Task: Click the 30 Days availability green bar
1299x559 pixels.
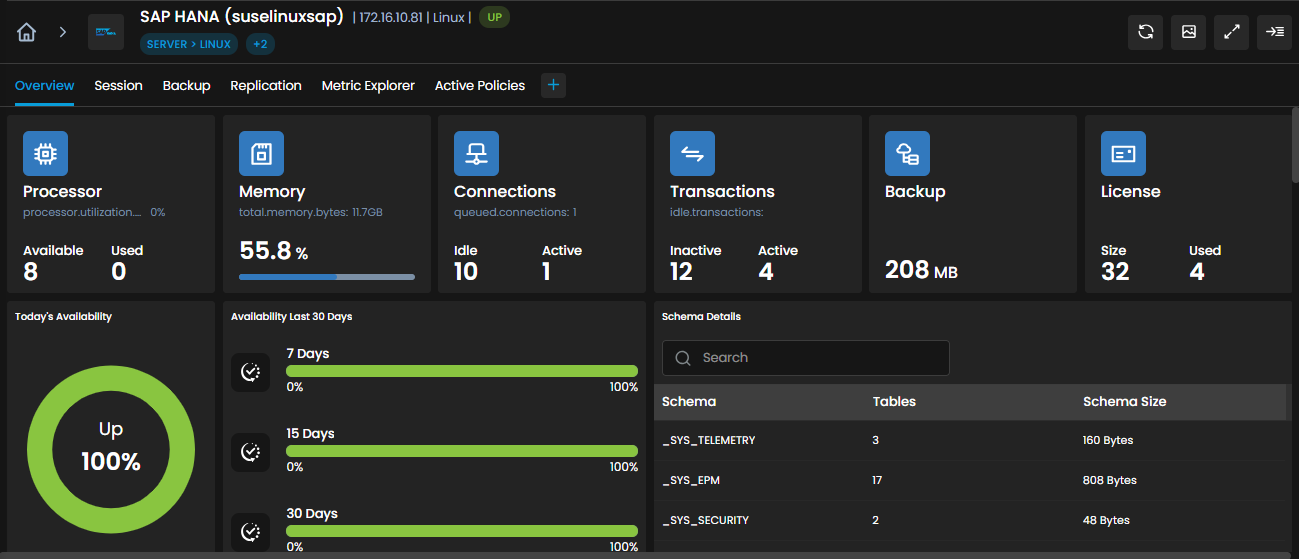Action: pos(462,531)
